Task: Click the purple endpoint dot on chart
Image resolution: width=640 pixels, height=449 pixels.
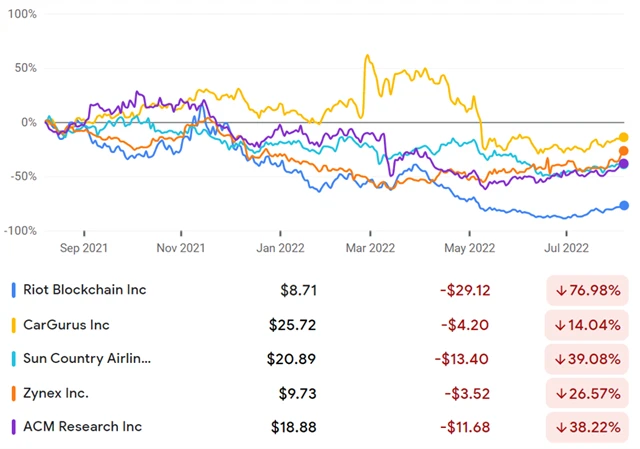Action: (x=624, y=164)
